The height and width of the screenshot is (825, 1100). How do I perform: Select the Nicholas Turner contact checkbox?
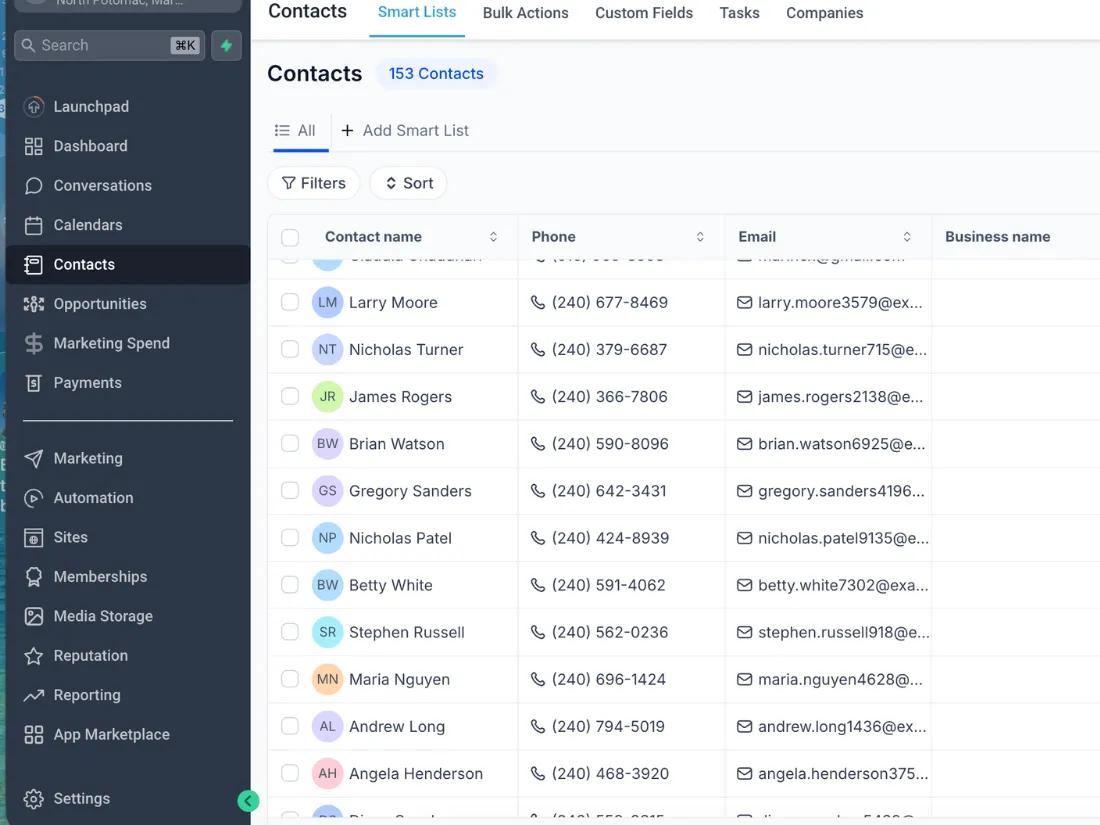click(290, 349)
